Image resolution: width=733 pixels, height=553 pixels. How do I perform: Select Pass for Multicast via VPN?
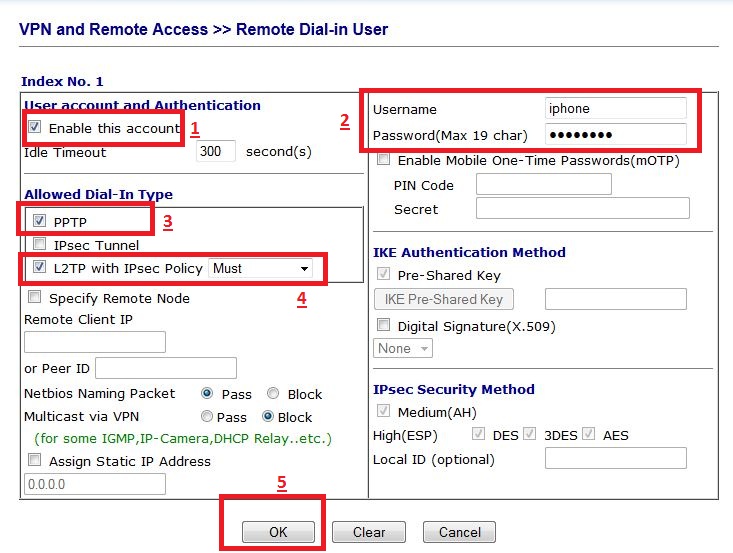point(207,417)
